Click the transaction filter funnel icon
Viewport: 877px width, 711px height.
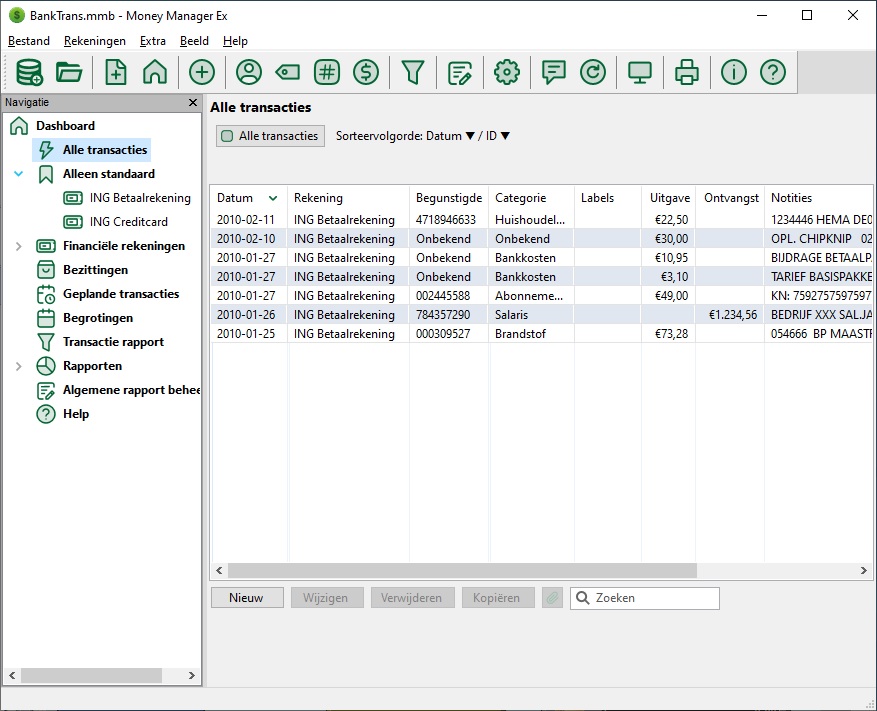tap(413, 72)
